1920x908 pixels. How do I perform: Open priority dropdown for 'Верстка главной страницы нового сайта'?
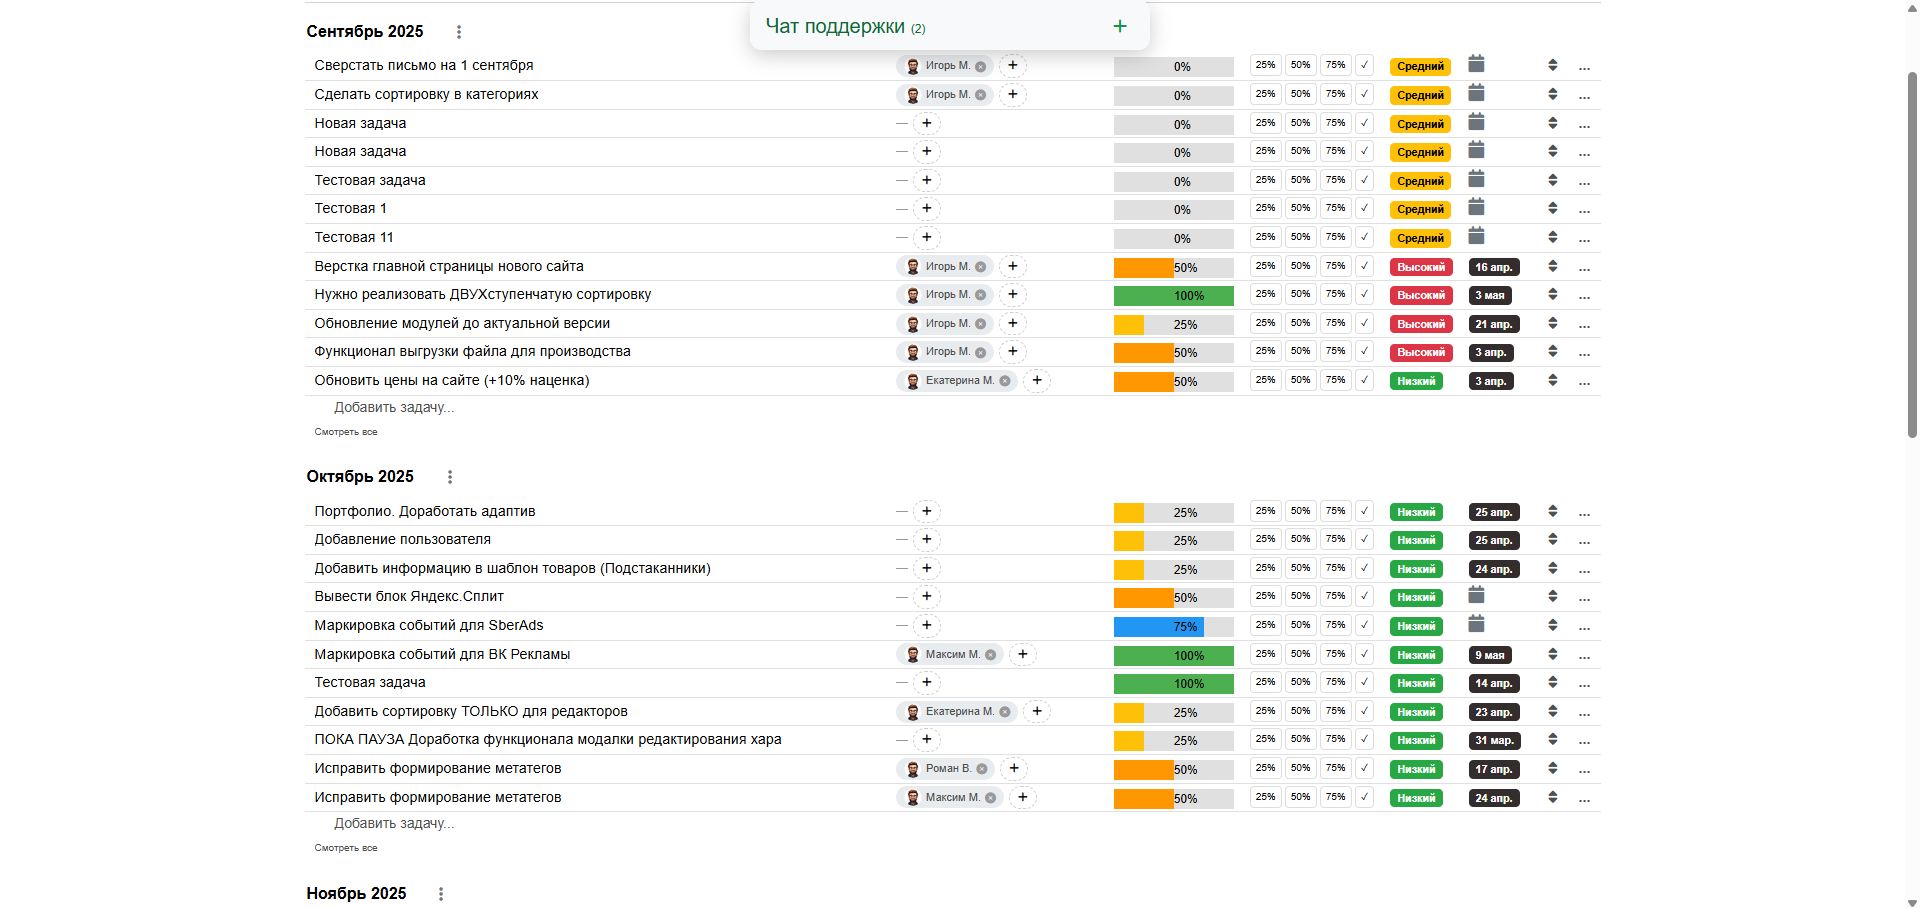point(1420,267)
